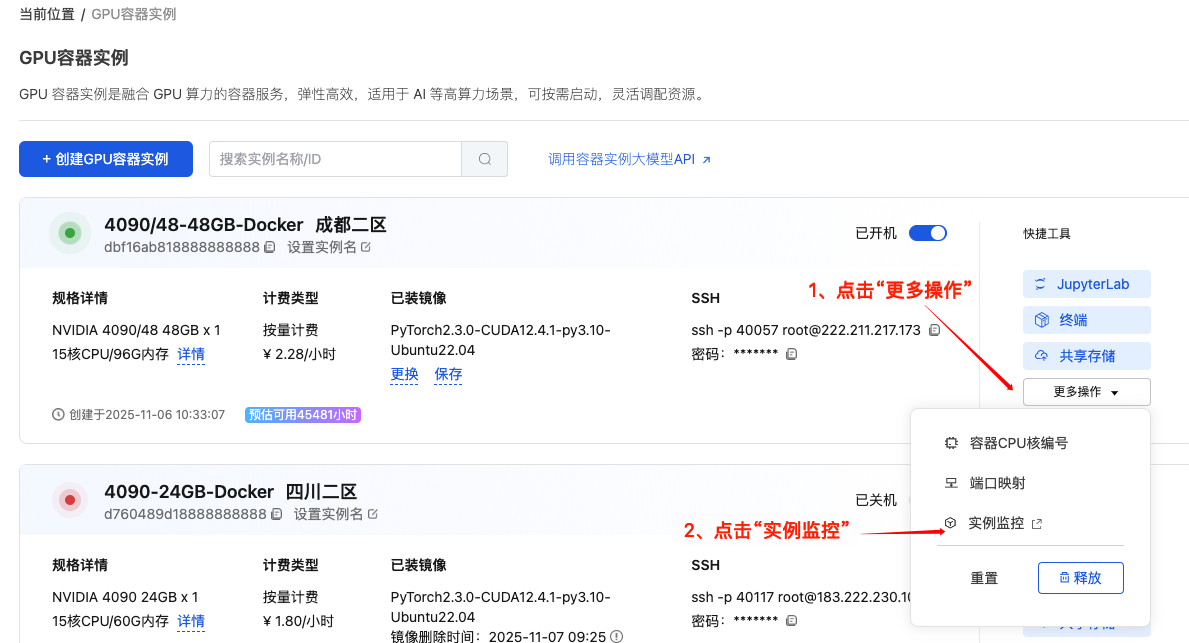Copy instance ID d760489d of 4090-24GB-Docker

(x=276, y=514)
